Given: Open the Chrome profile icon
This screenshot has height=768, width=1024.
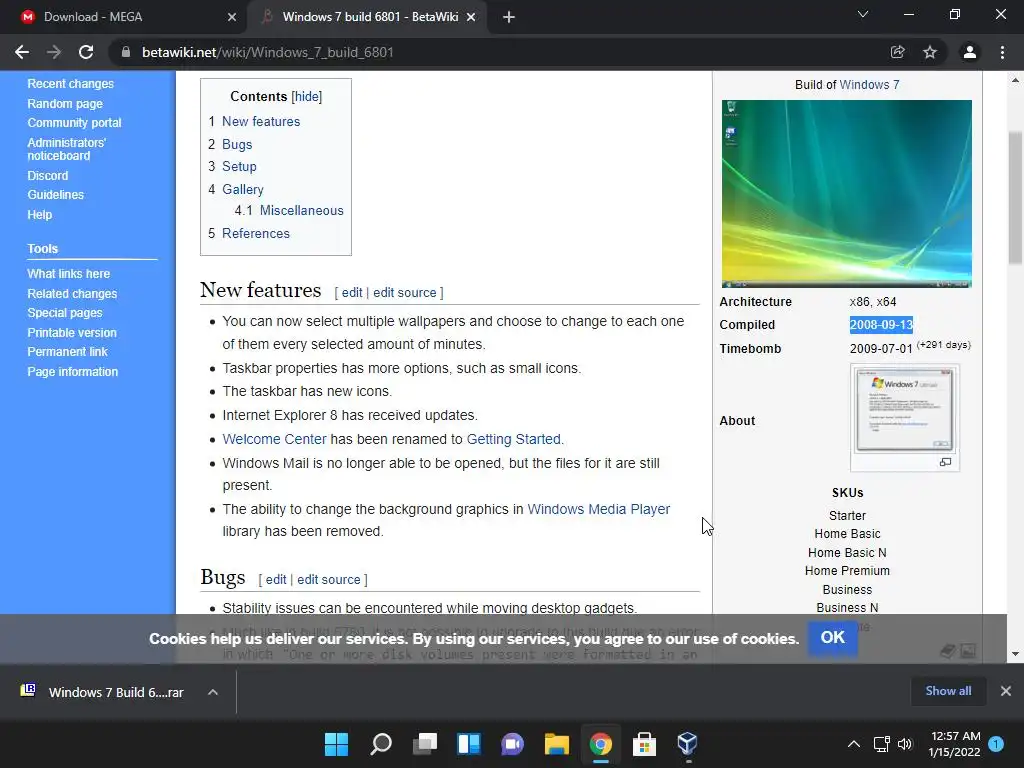Looking at the screenshot, I should pos(970,52).
